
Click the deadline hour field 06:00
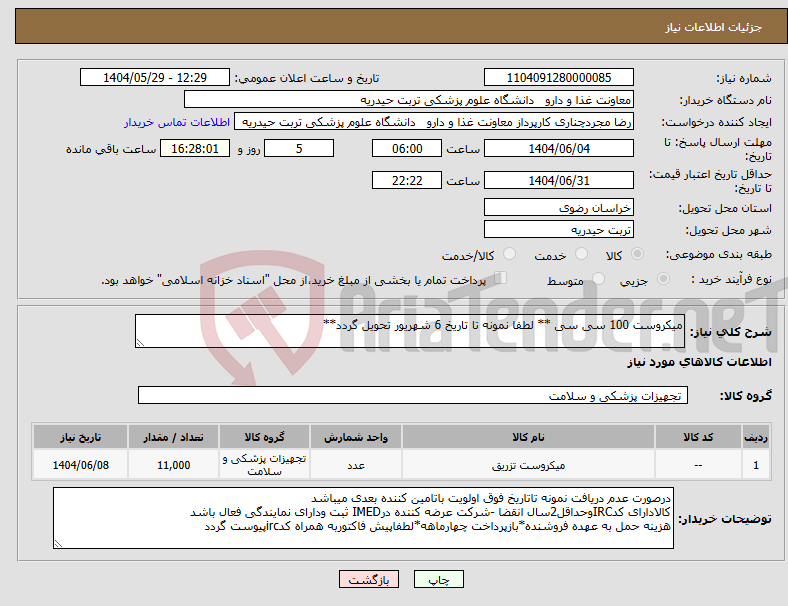[407, 148]
